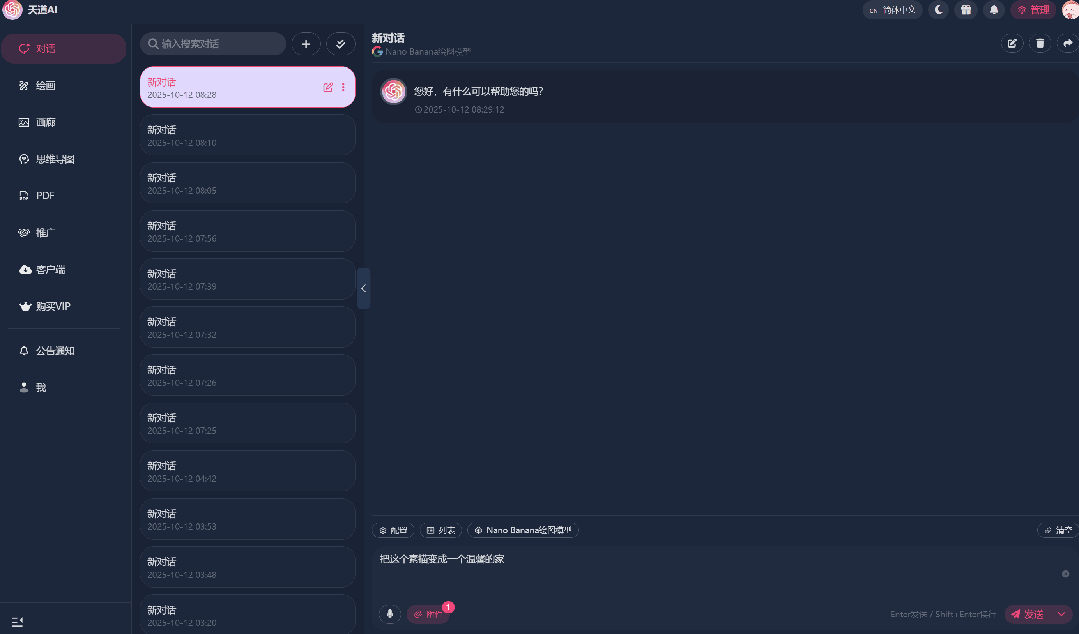The height and width of the screenshot is (634, 1079).
Task: Click the microphone voice input icon
Action: (389, 613)
